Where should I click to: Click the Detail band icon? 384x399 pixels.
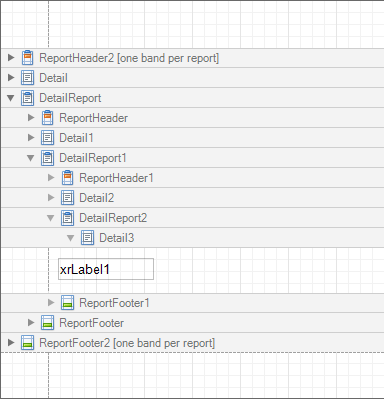(x=27, y=78)
